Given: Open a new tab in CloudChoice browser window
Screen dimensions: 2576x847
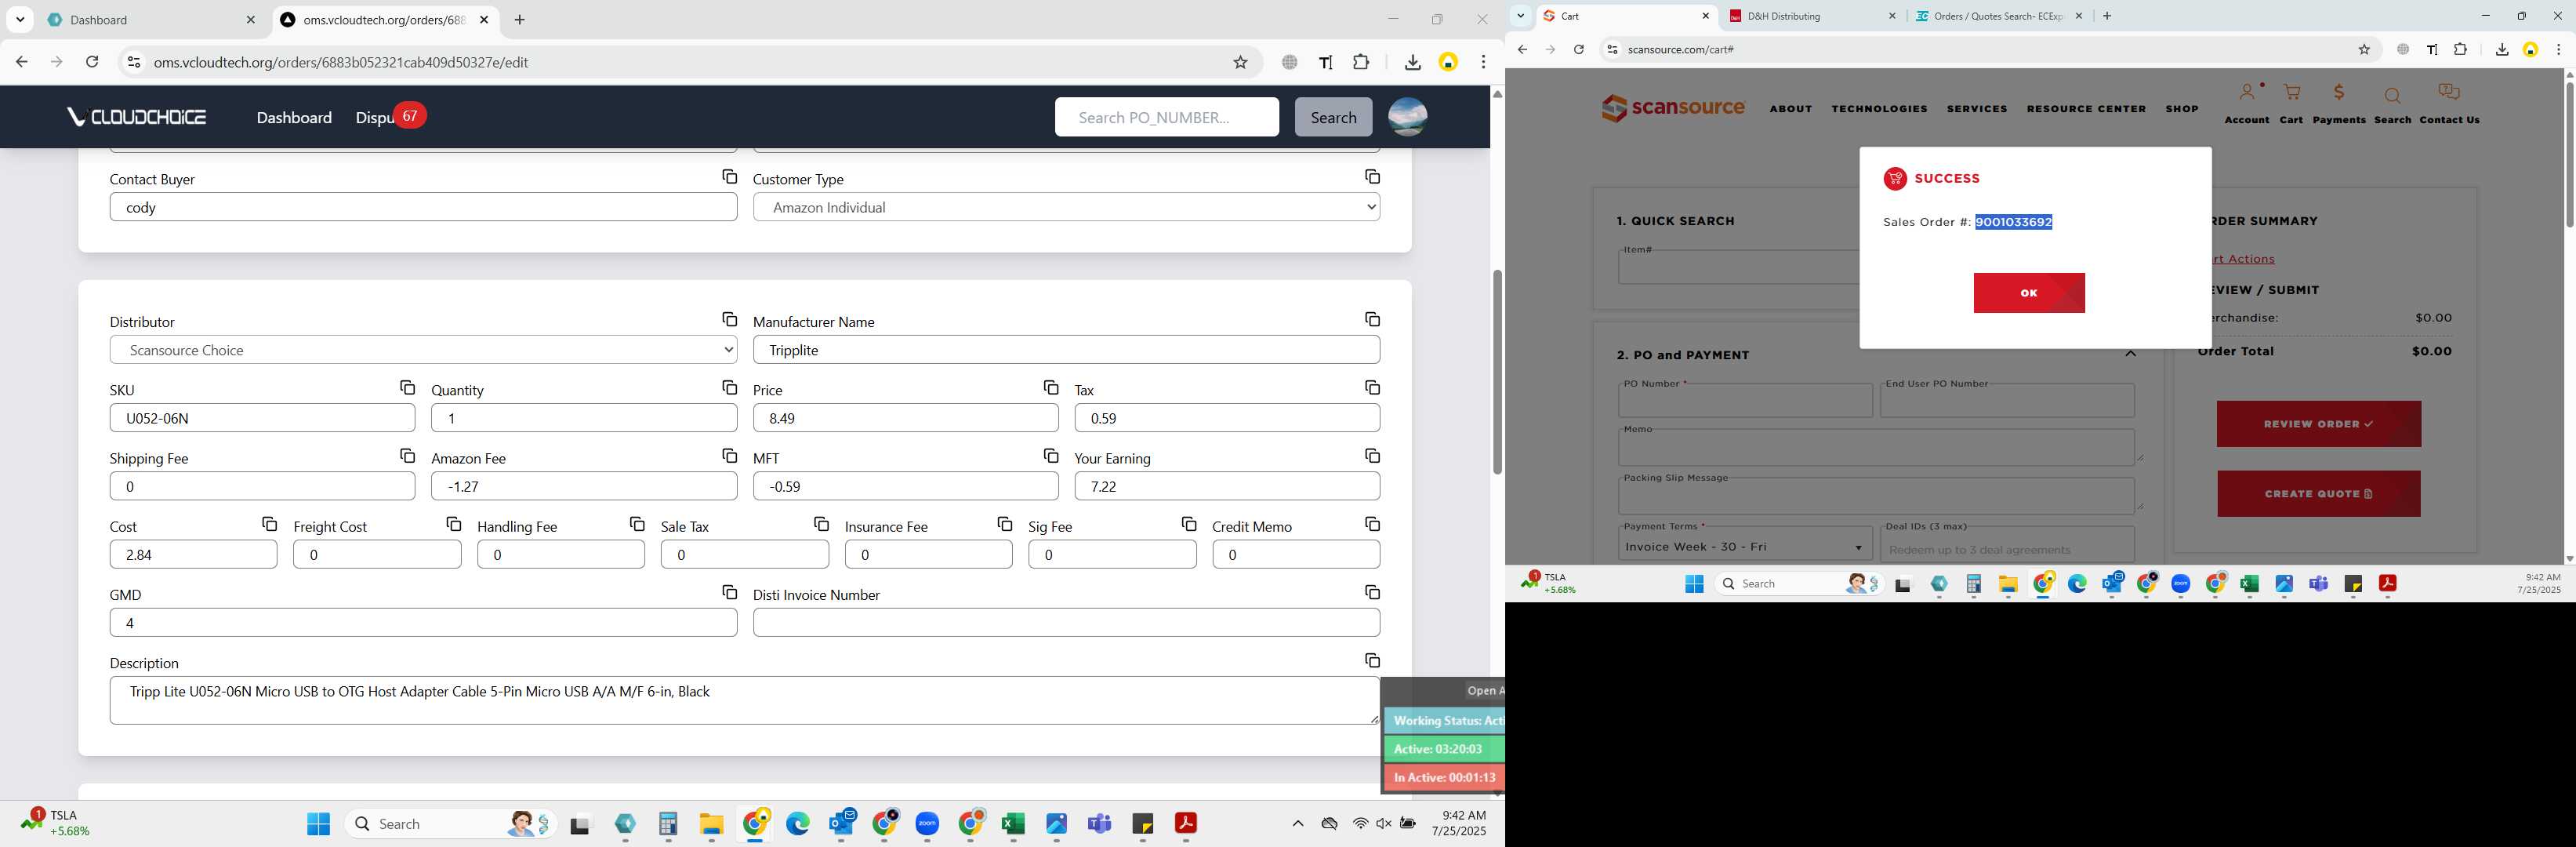Looking at the screenshot, I should click(519, 20).
